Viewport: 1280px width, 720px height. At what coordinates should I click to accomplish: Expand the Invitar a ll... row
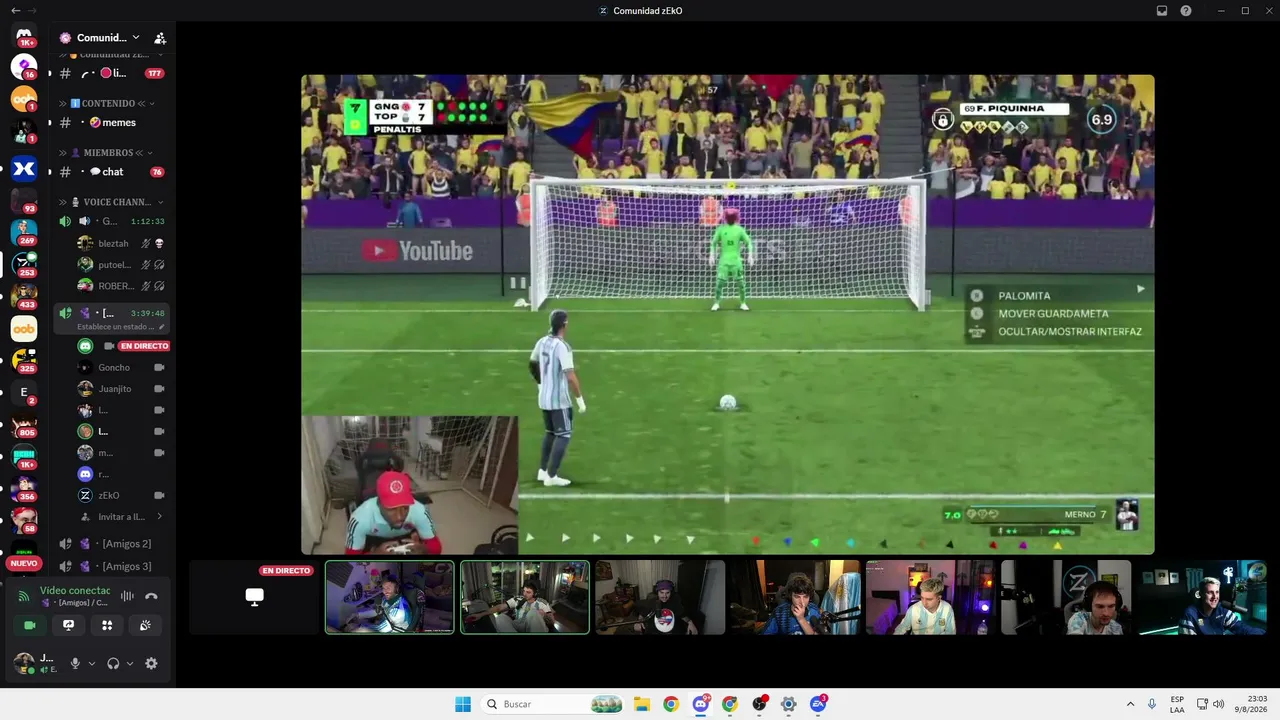point(121,517)
